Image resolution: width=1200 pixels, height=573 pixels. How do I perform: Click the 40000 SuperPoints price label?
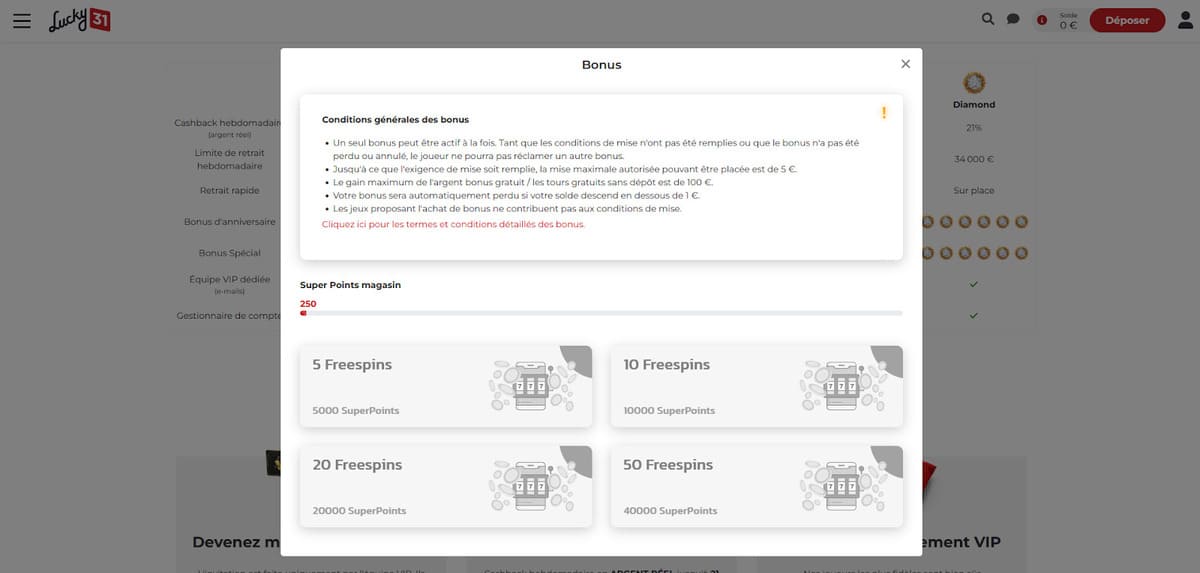pyautogui.click(x=670, y=510)
